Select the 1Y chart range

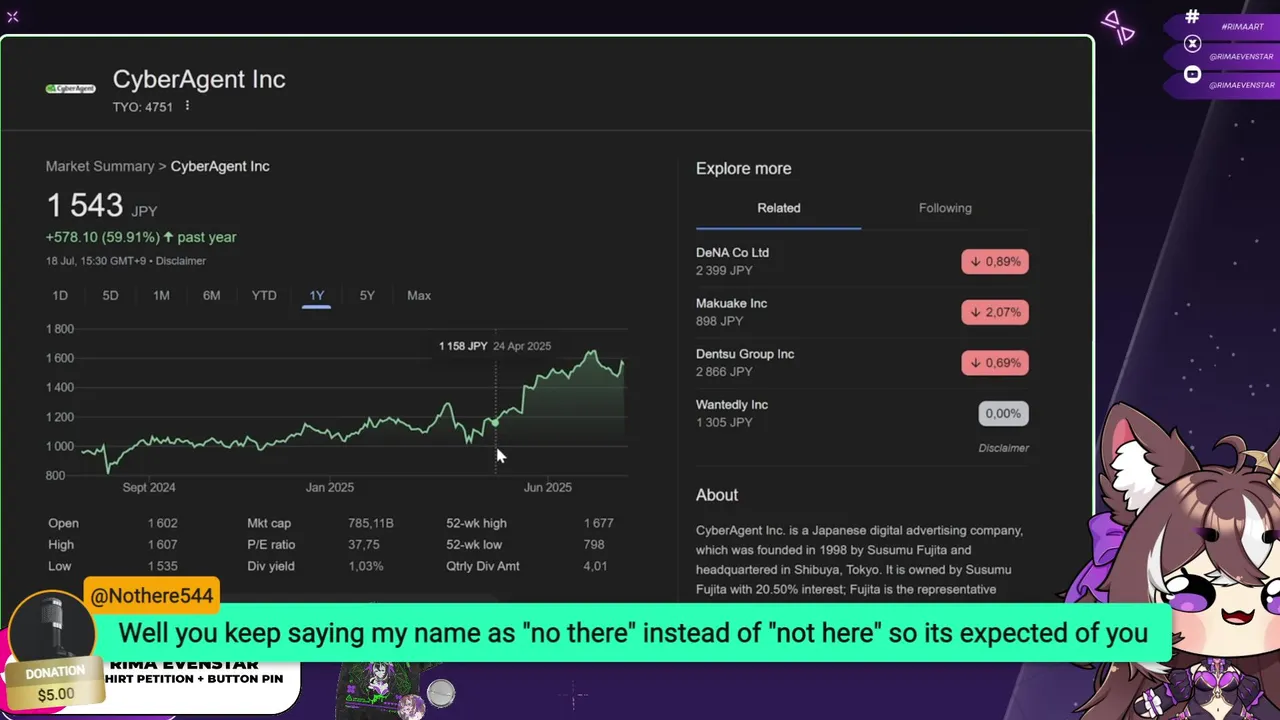coord(316,296)
